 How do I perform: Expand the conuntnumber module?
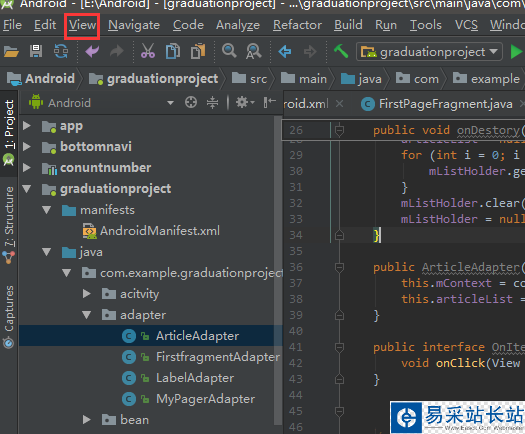tap(27, 167)
